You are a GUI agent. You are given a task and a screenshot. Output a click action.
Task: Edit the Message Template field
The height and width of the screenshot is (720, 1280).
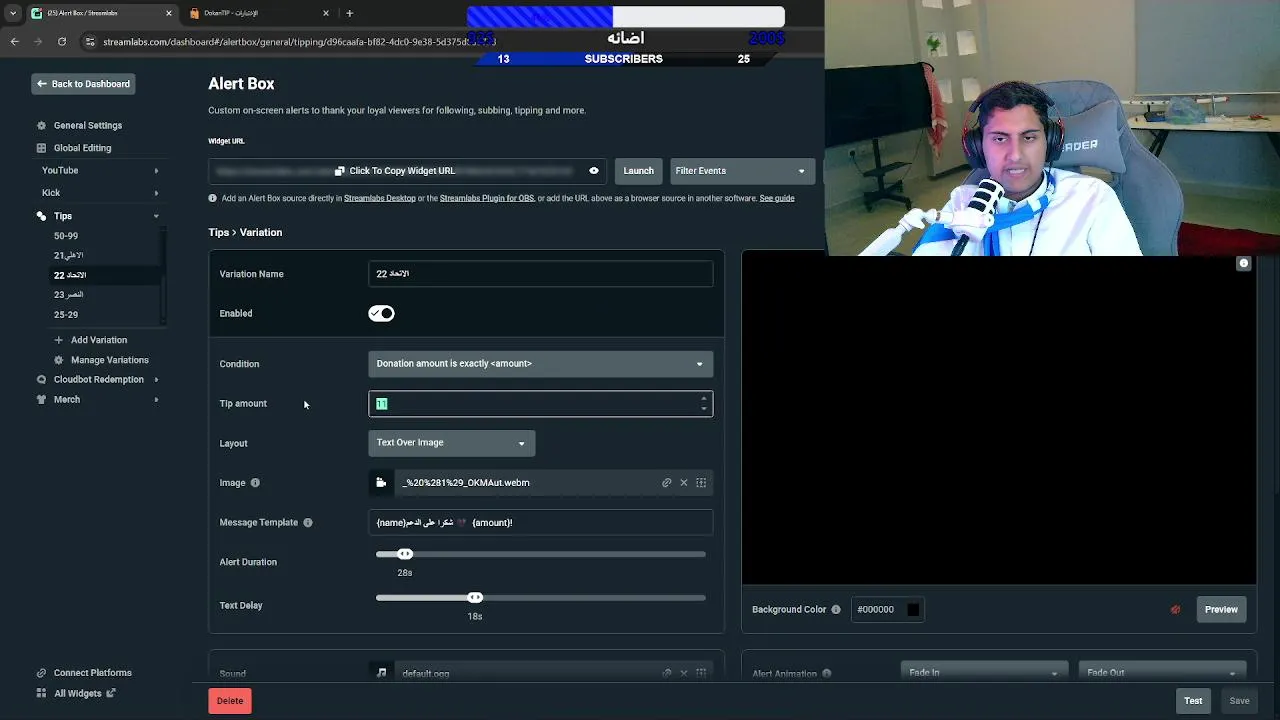coord(540,522)
